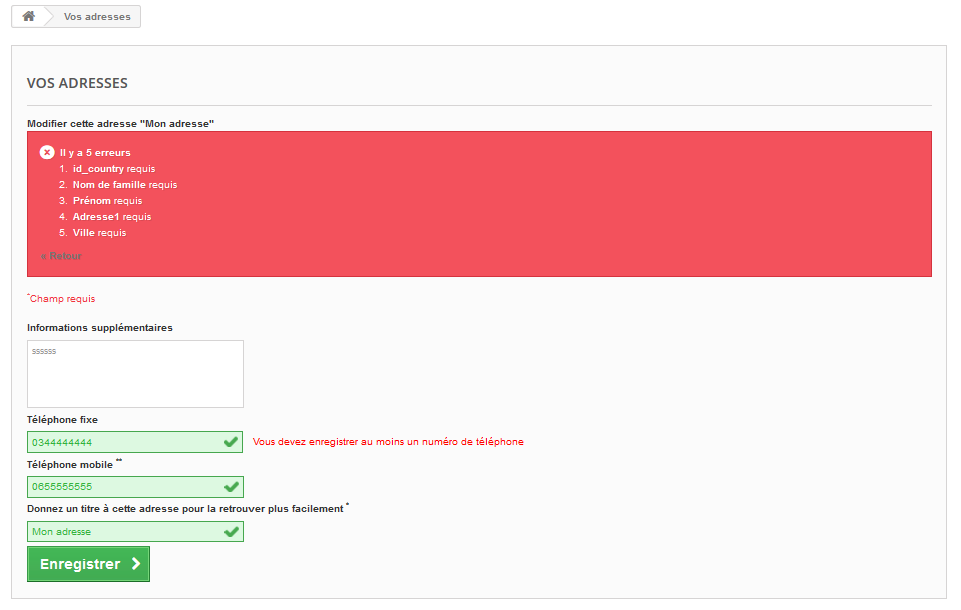This screenshot has width=961, height=610.
Task: Click the '*Champ requis' notice
Action: (x=61, y=299)
